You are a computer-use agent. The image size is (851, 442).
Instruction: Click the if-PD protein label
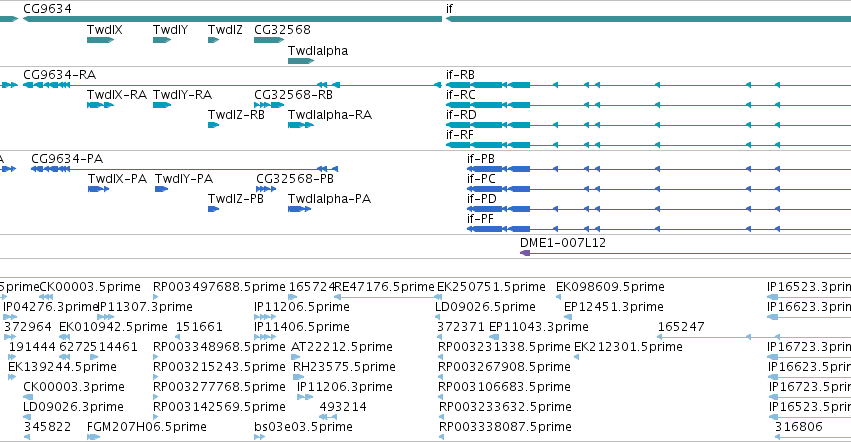coord(481,199)
